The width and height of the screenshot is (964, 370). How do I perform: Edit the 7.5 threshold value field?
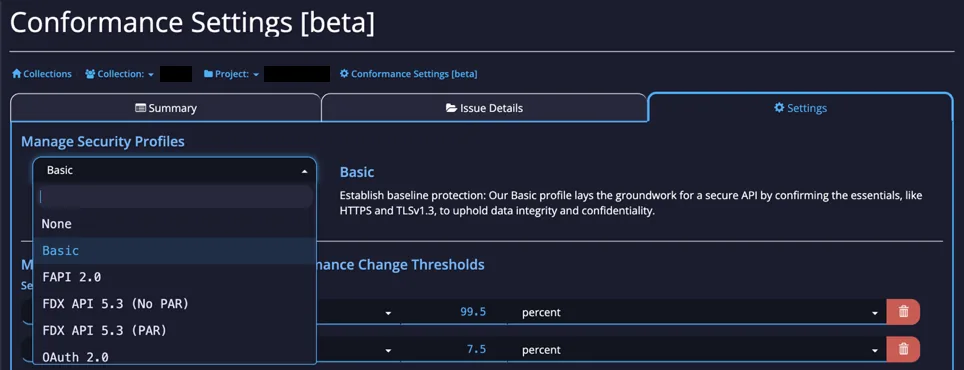(x=454, y=349)
